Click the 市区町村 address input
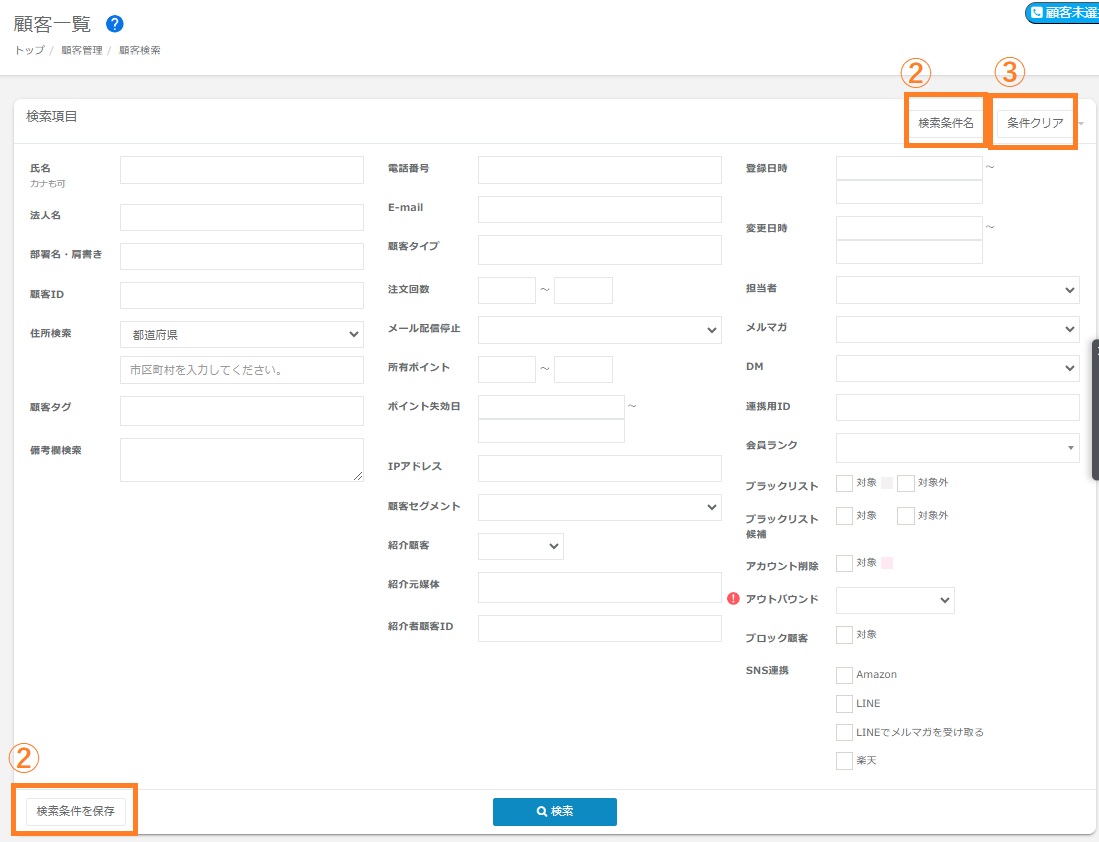Image resolution: width=1099 pixels, height=842 pixels. pyautogui.click(x=242, y=370)
